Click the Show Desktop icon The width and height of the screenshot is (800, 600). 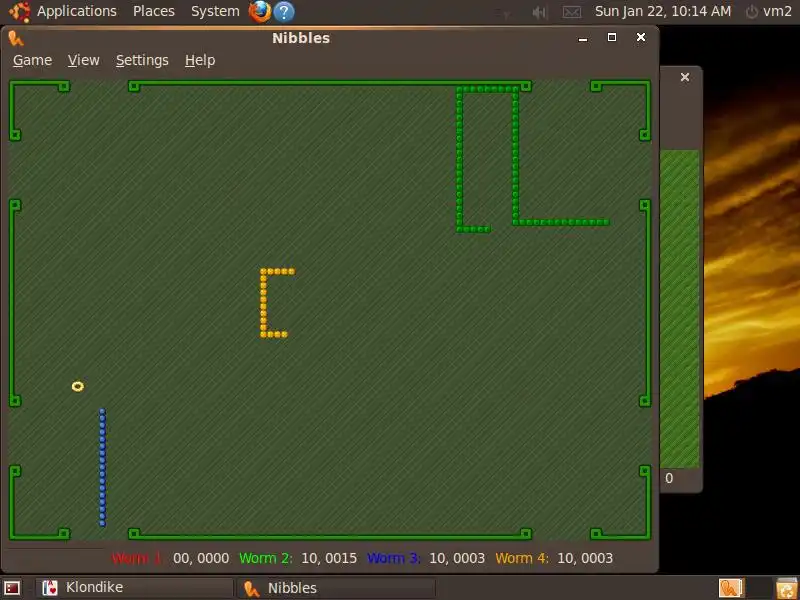point(12,588)
